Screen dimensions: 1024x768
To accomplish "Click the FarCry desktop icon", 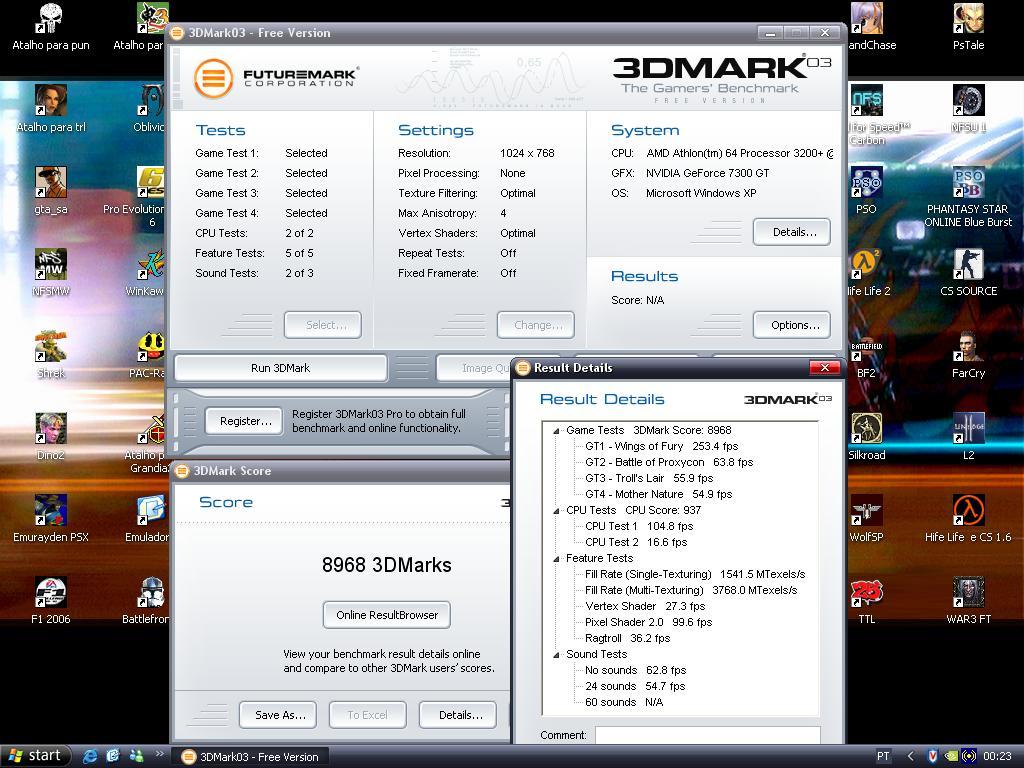I will pos(968,349).
